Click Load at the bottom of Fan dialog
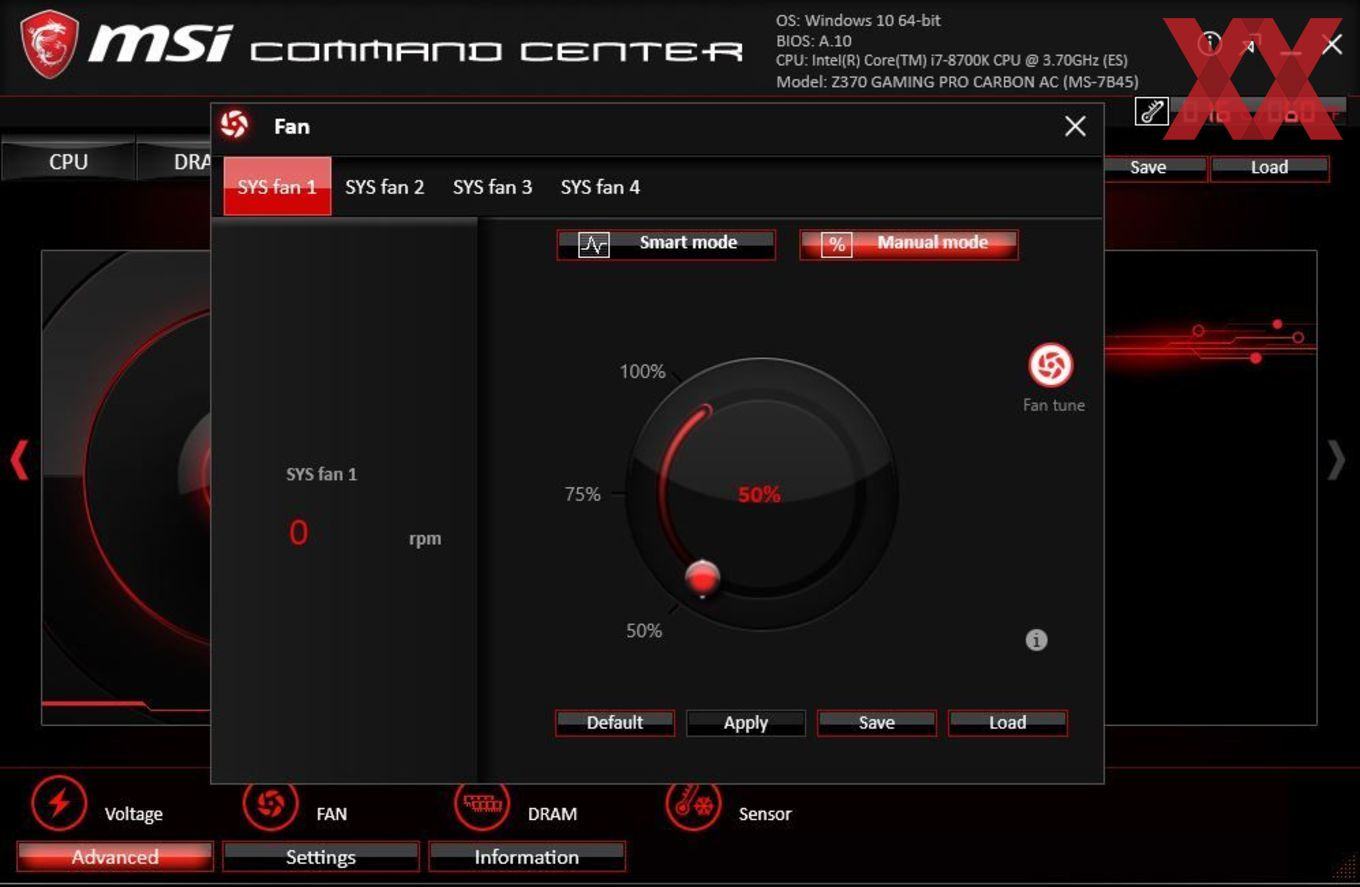This screenshot has height=887, width=1360. pos(1008,723)
